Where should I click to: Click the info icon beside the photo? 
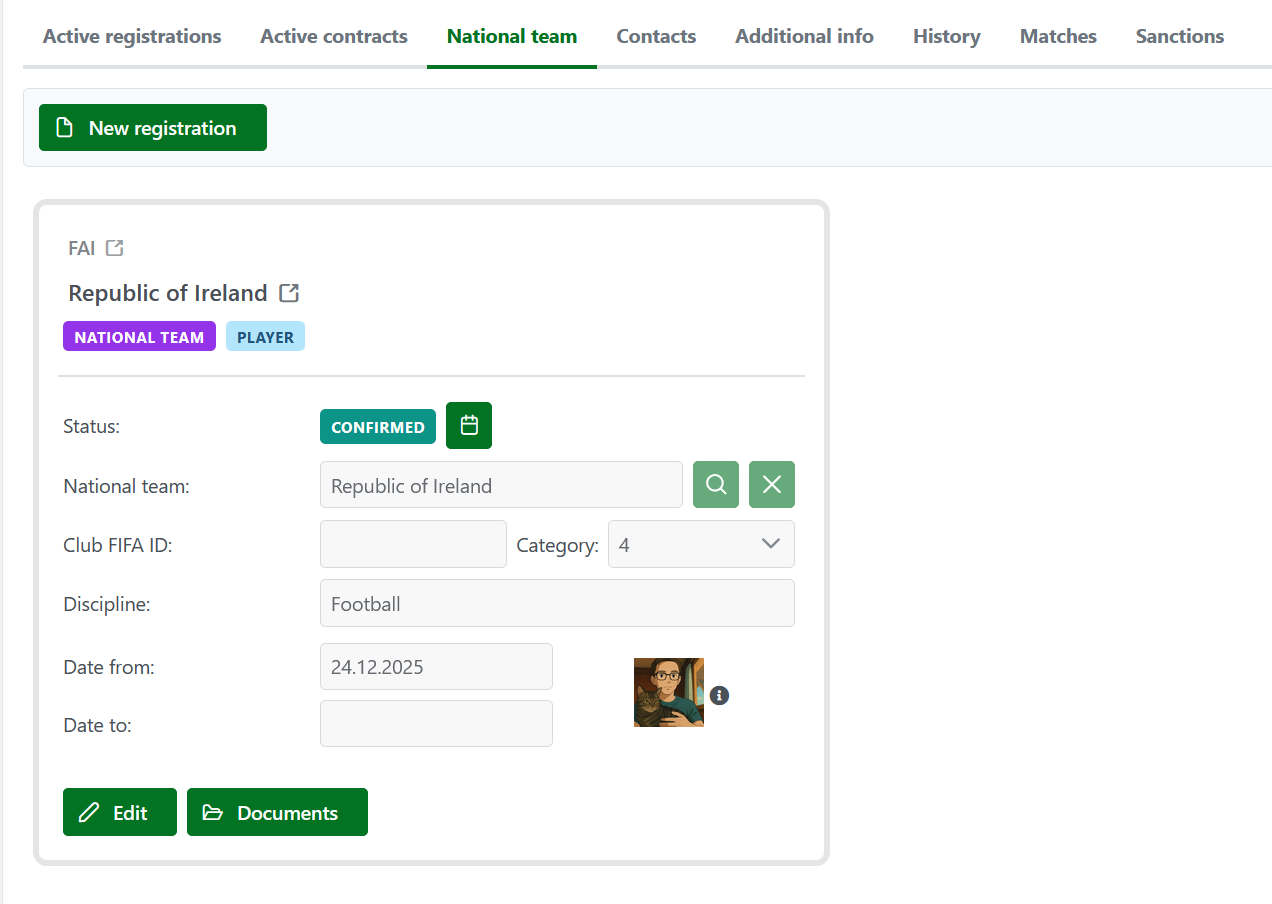point(719,695)
